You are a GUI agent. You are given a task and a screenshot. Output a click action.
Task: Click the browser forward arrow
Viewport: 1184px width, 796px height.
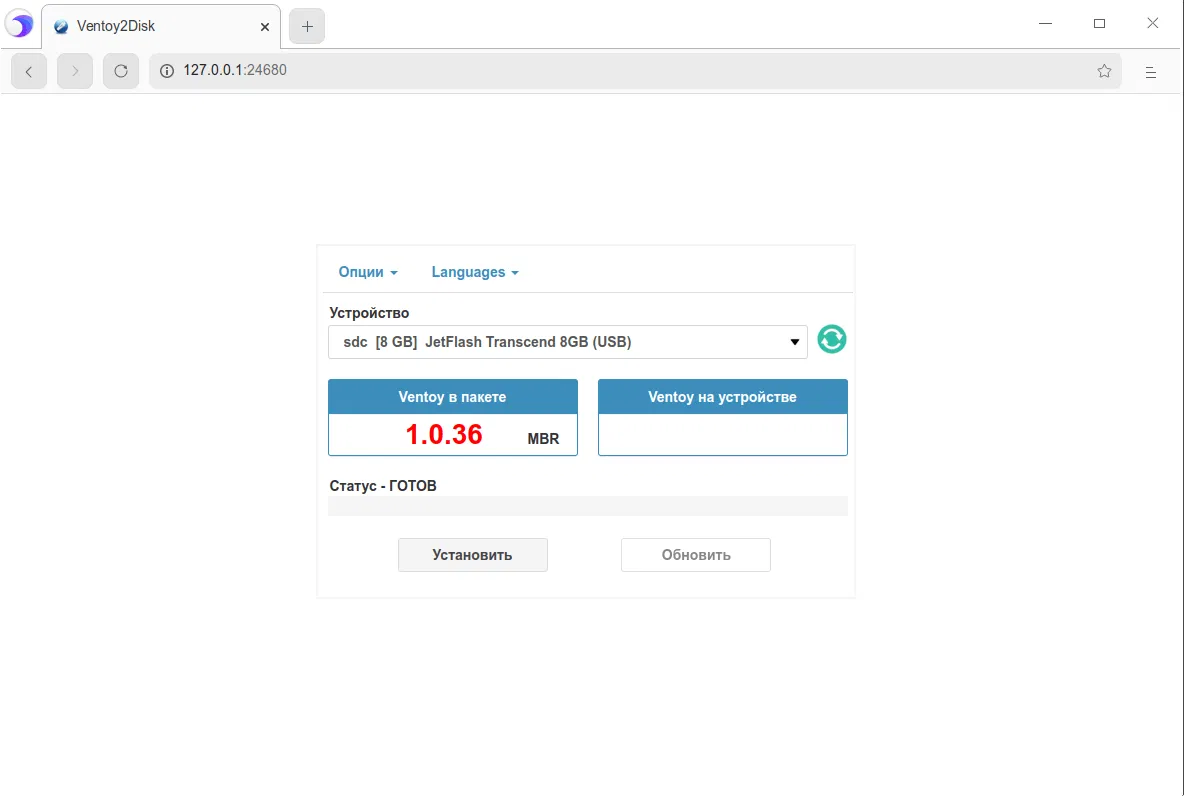coord(75,71)
